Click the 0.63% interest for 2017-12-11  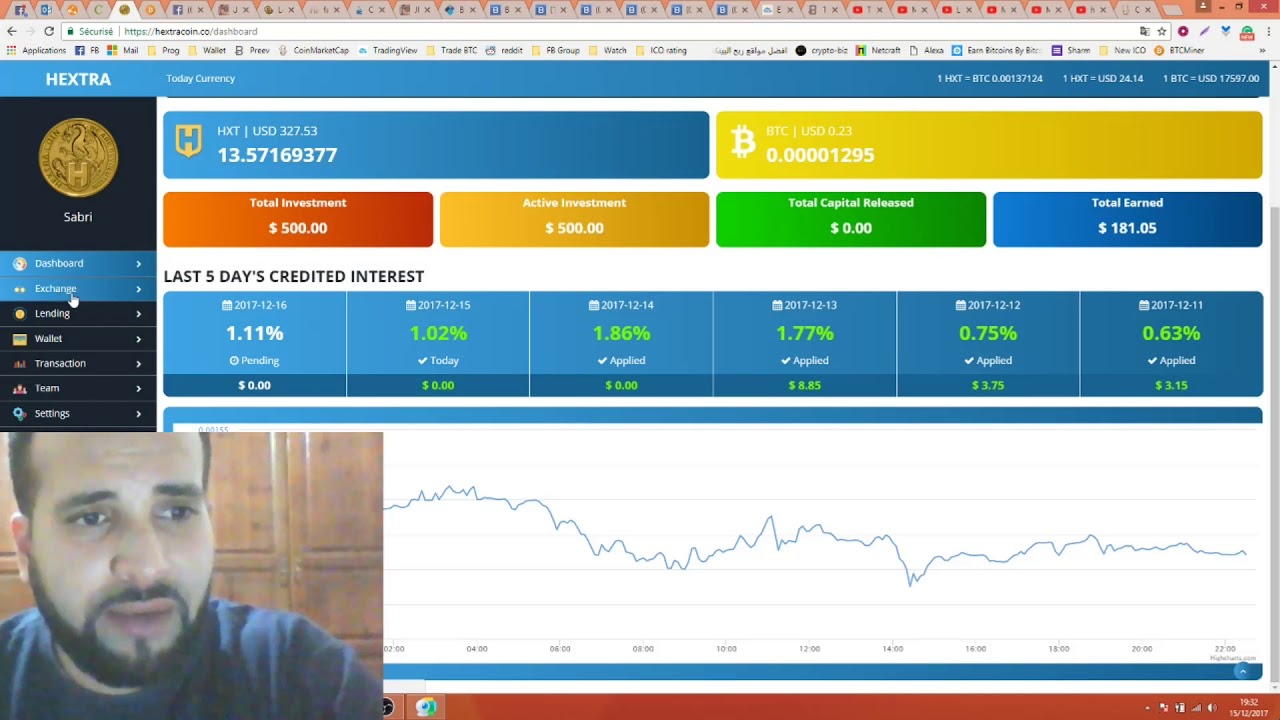[1171, 333]
